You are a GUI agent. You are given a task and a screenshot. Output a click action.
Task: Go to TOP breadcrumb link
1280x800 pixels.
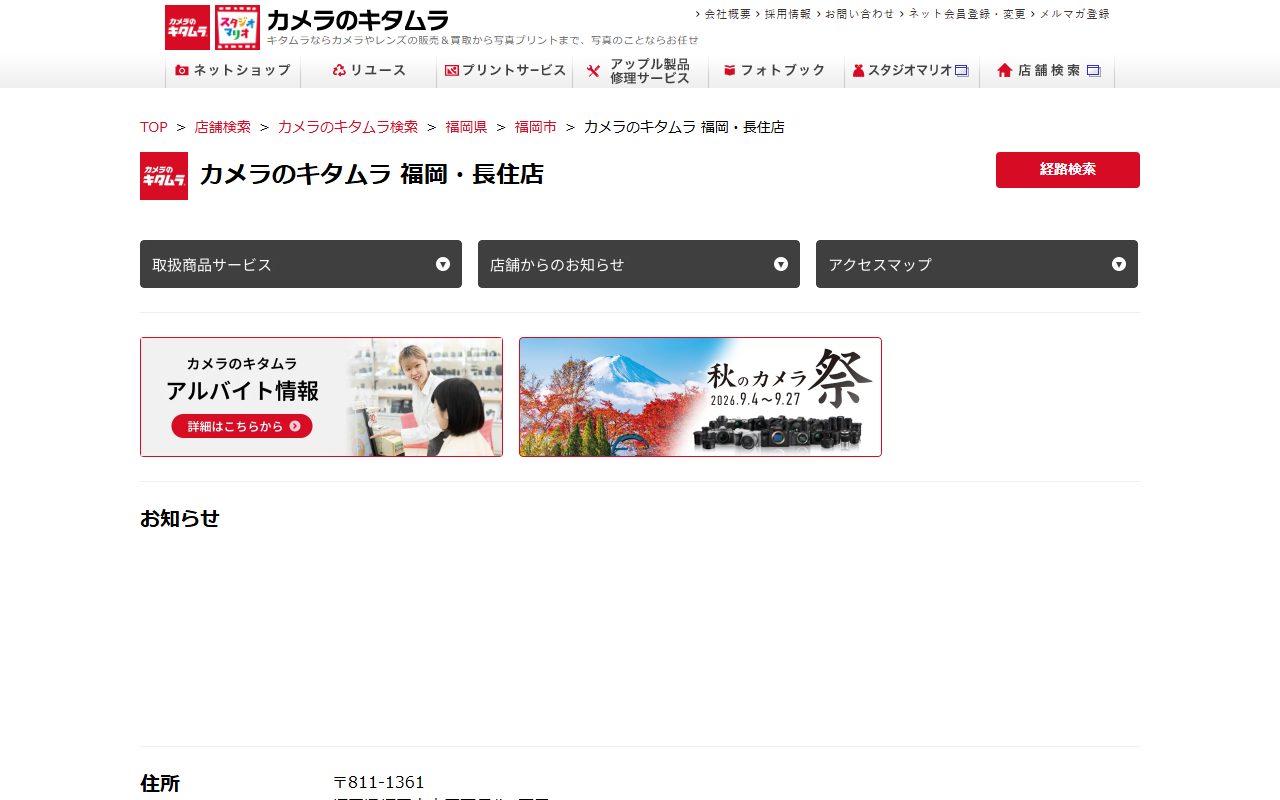[154, 127]
